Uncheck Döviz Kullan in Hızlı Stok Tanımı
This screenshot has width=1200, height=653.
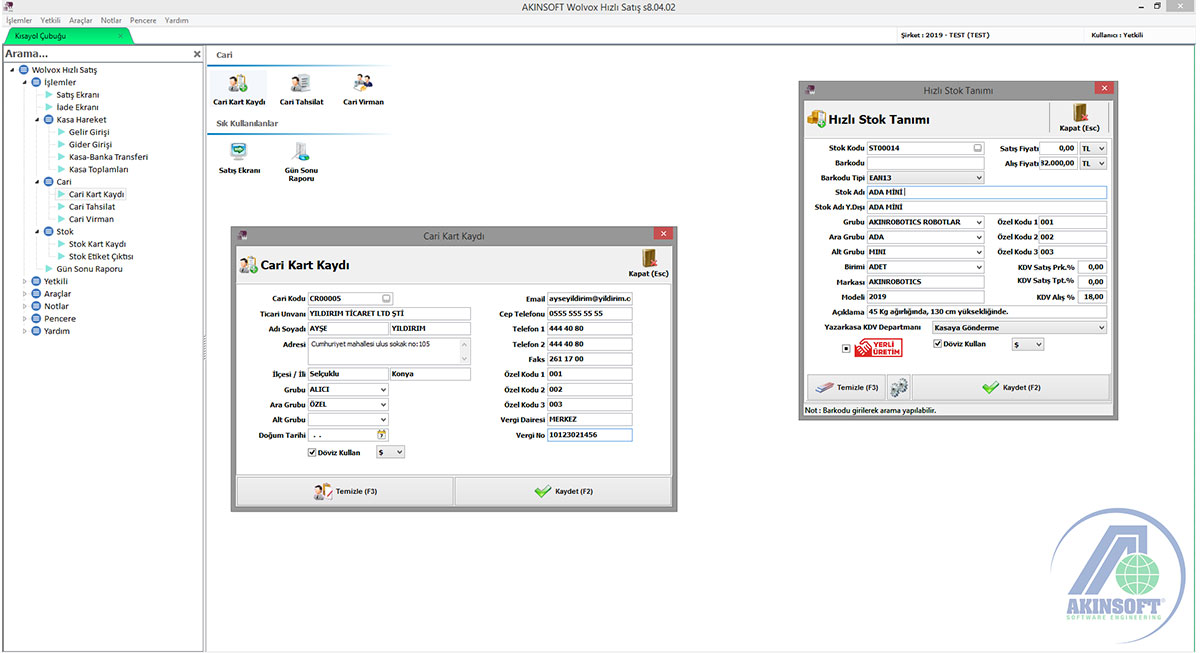click(937, 344)
